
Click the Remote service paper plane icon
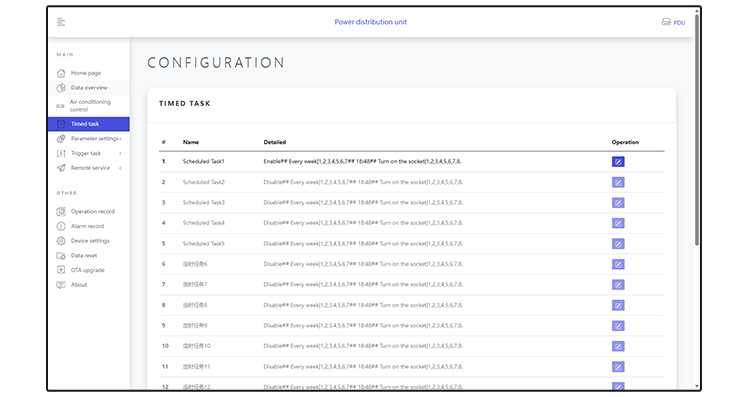pos(61,168)
